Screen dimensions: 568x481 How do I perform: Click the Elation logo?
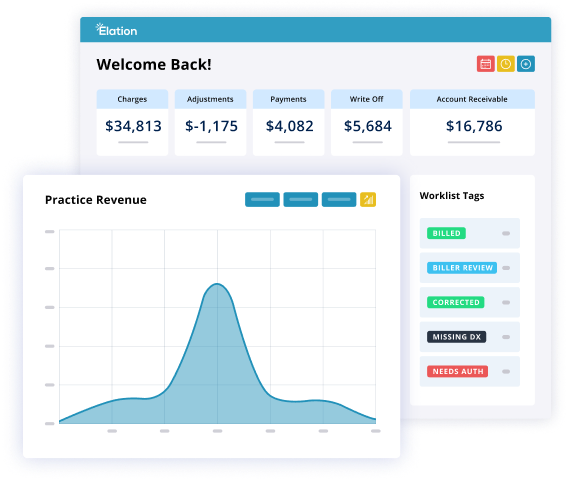(x=116, y=30)
